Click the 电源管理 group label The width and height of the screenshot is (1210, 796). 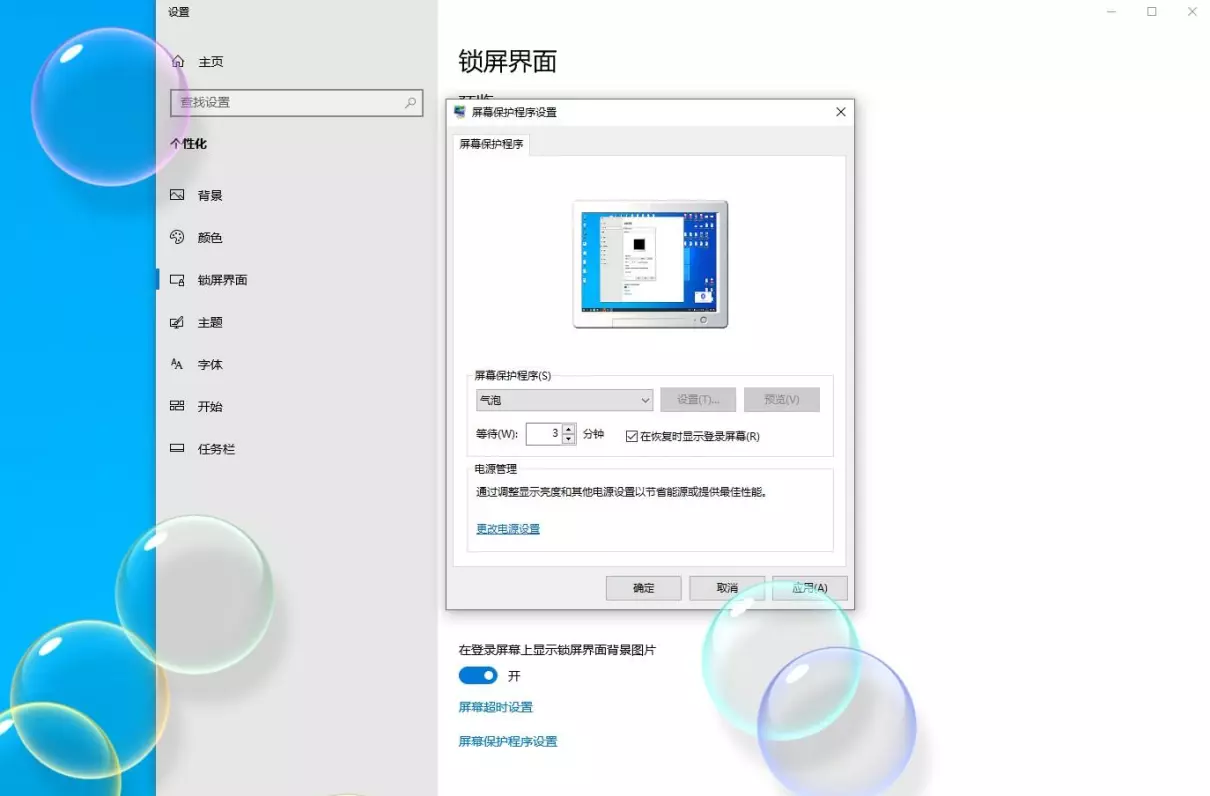(x=495, y=468)
